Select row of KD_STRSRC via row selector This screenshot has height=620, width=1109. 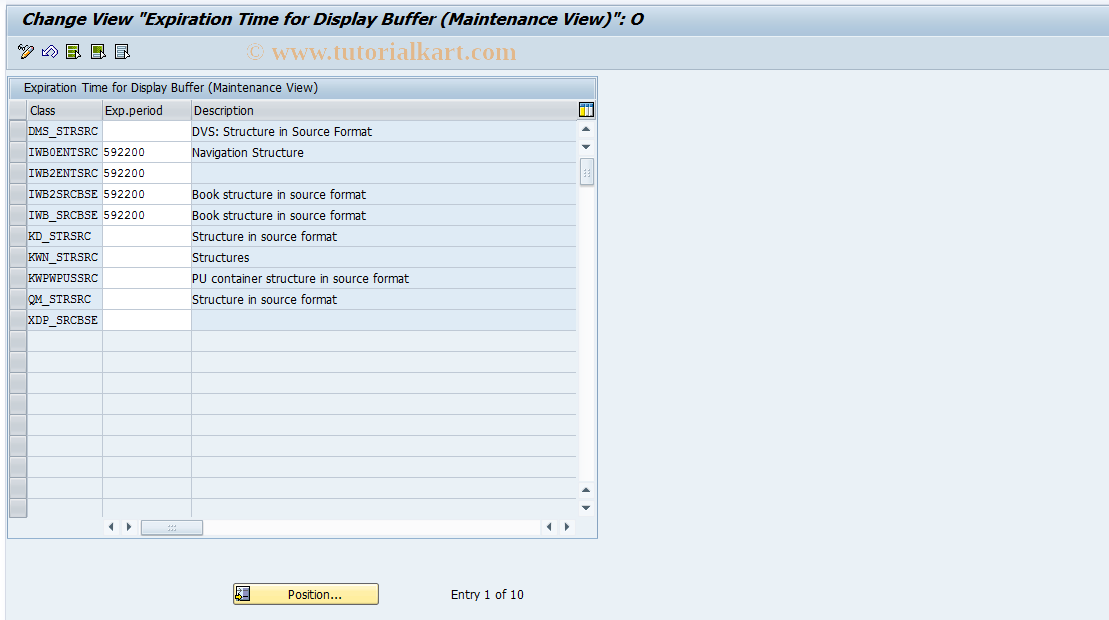[x=18, y=236]
